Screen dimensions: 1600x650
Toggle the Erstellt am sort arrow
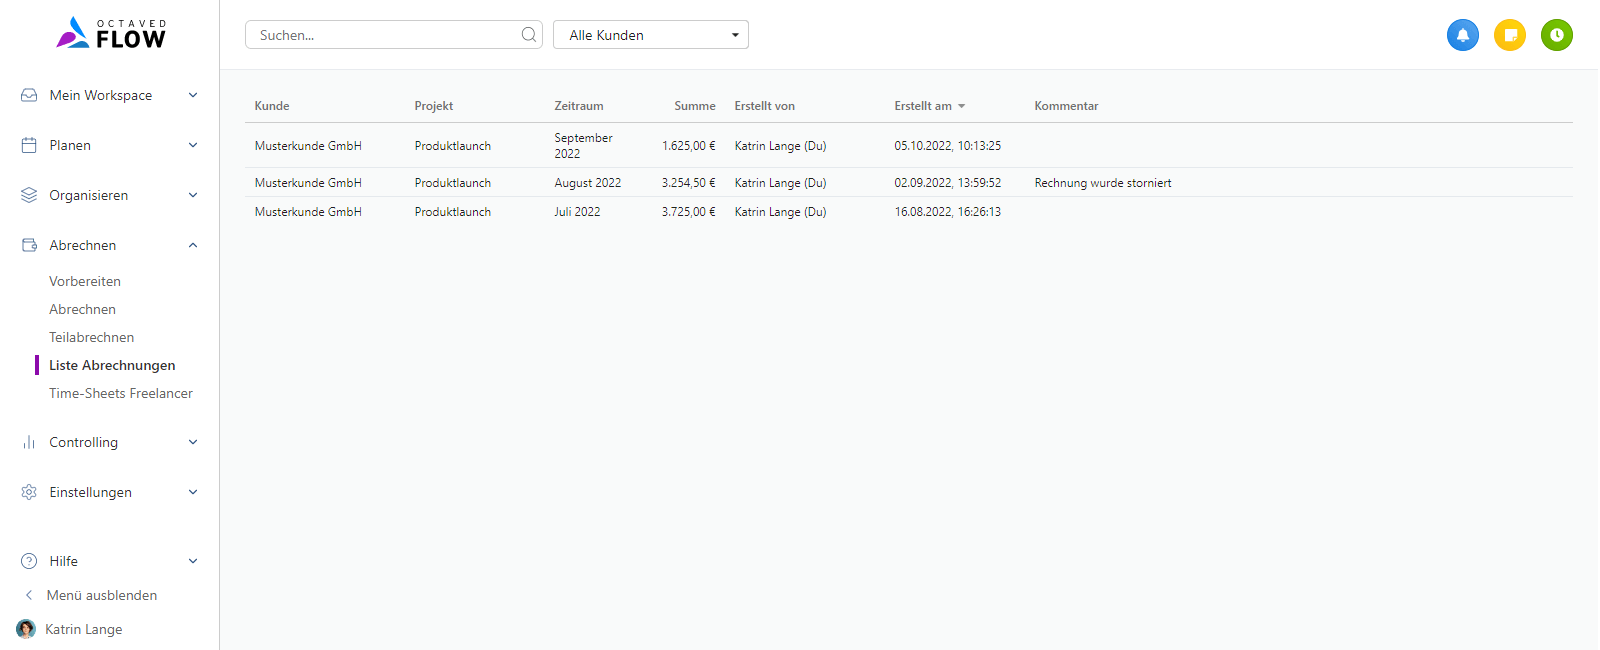pos(961,106)
